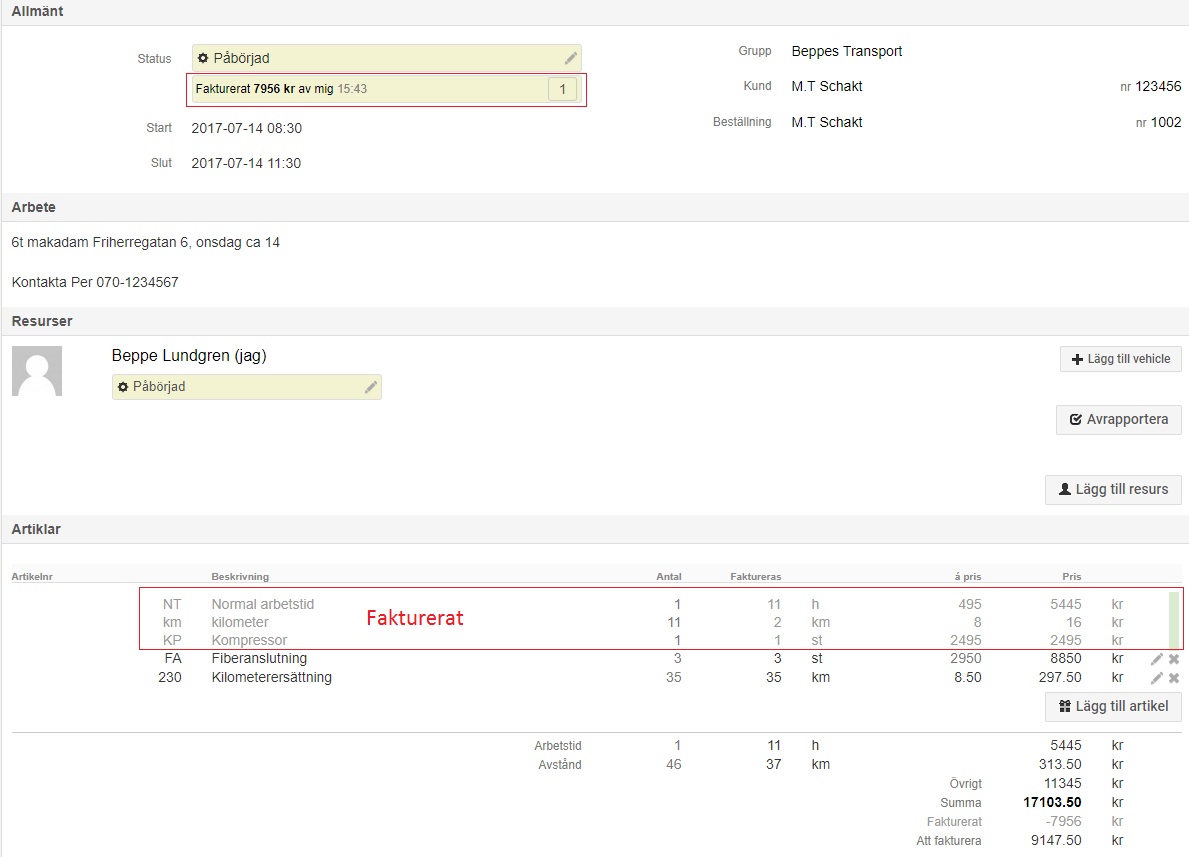This screenshot has height=857, width=1189.
Task: Open the Avrapportera button
Action: [x=1118, y=419]
